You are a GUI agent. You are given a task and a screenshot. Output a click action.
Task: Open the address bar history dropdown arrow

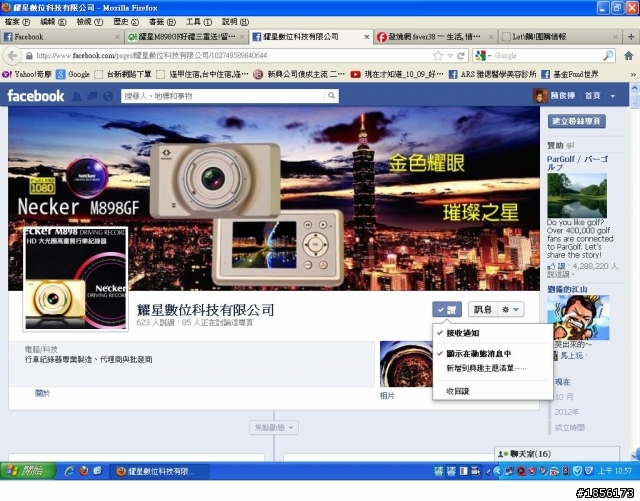point(450,56)
